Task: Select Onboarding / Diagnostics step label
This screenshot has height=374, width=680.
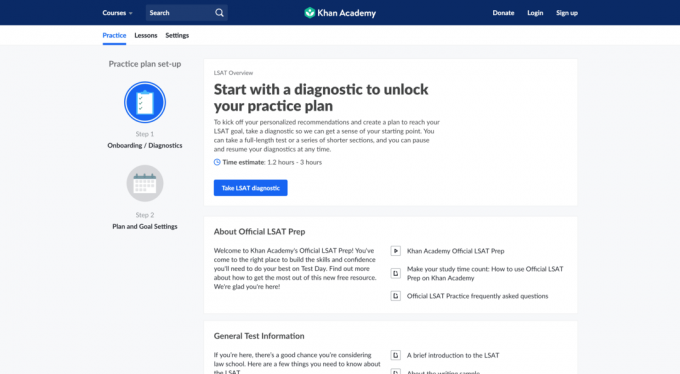Action: coord(145,145)
